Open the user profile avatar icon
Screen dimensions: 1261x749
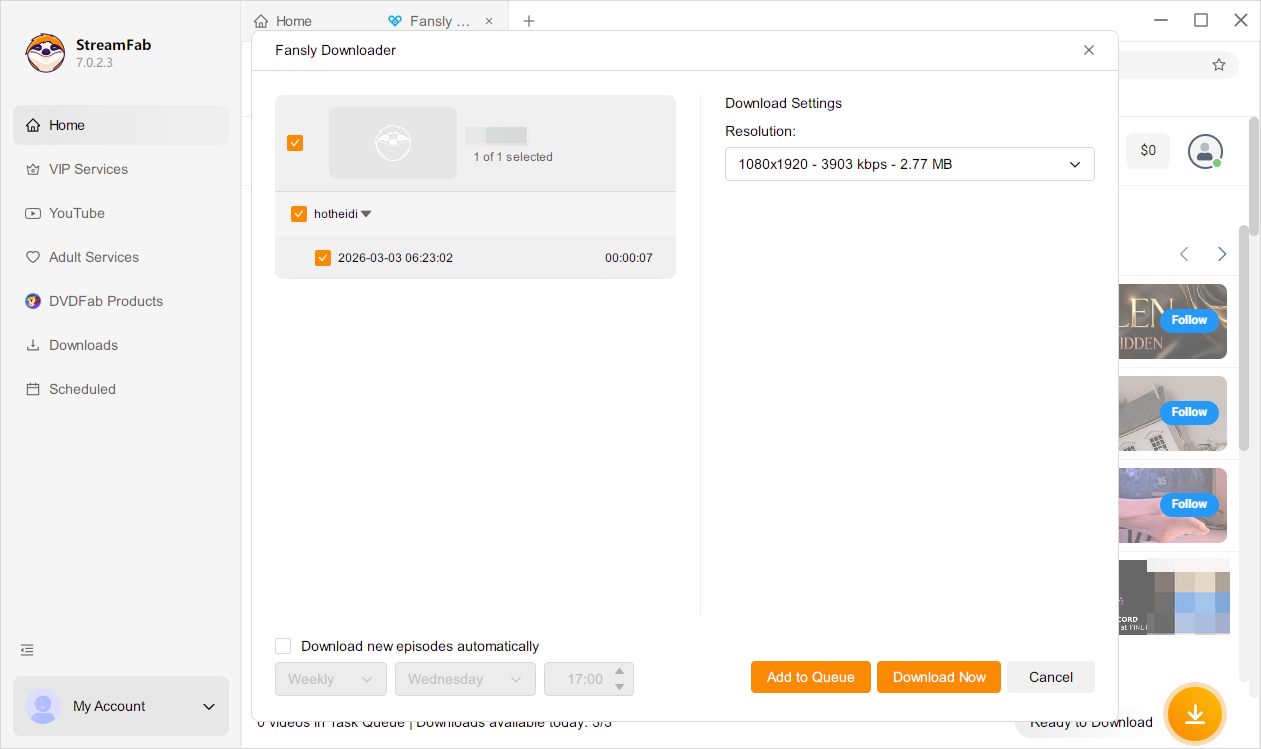[1205, 151]
